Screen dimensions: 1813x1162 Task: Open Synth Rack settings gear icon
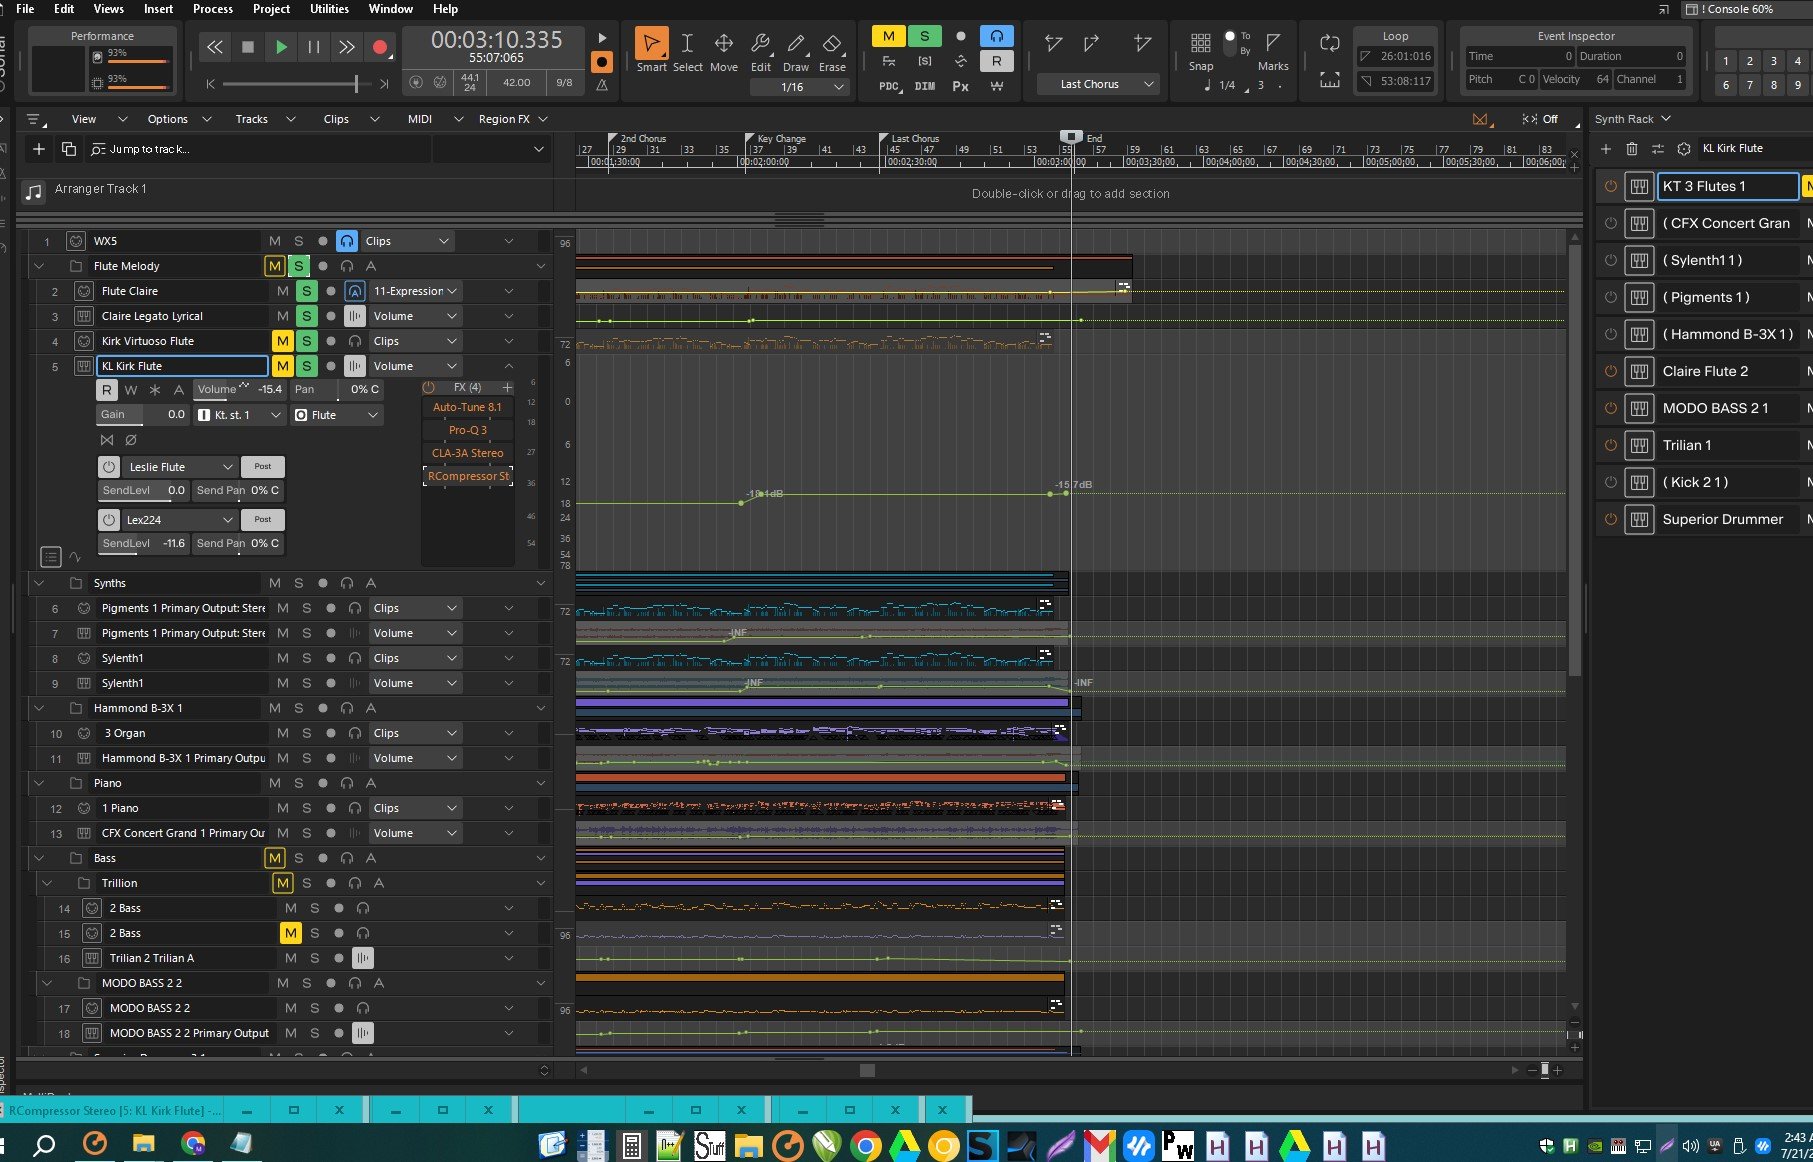[x=1684, y=148]
